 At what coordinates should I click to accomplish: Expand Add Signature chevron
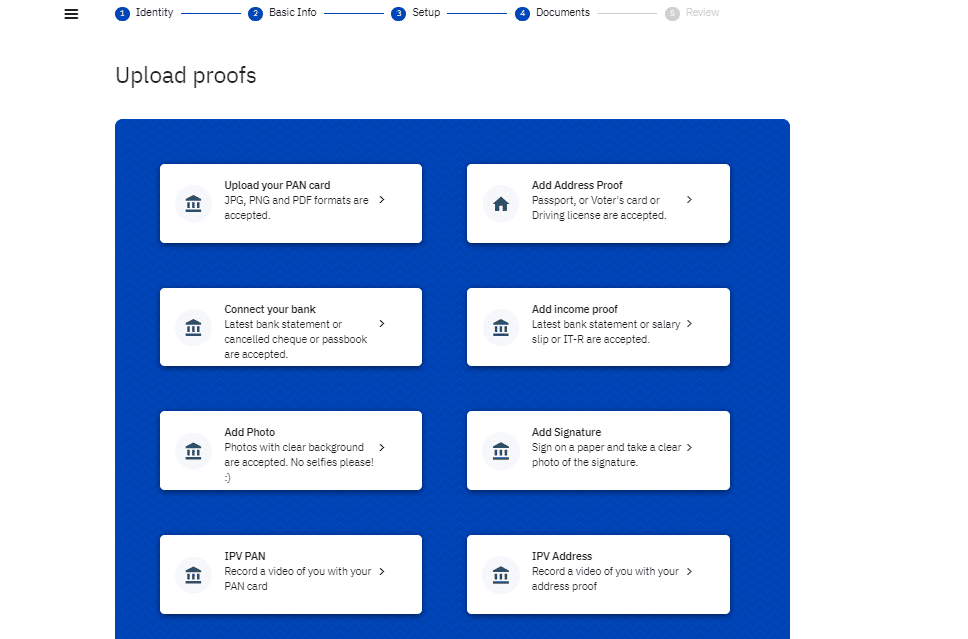(x=689, y=447)
